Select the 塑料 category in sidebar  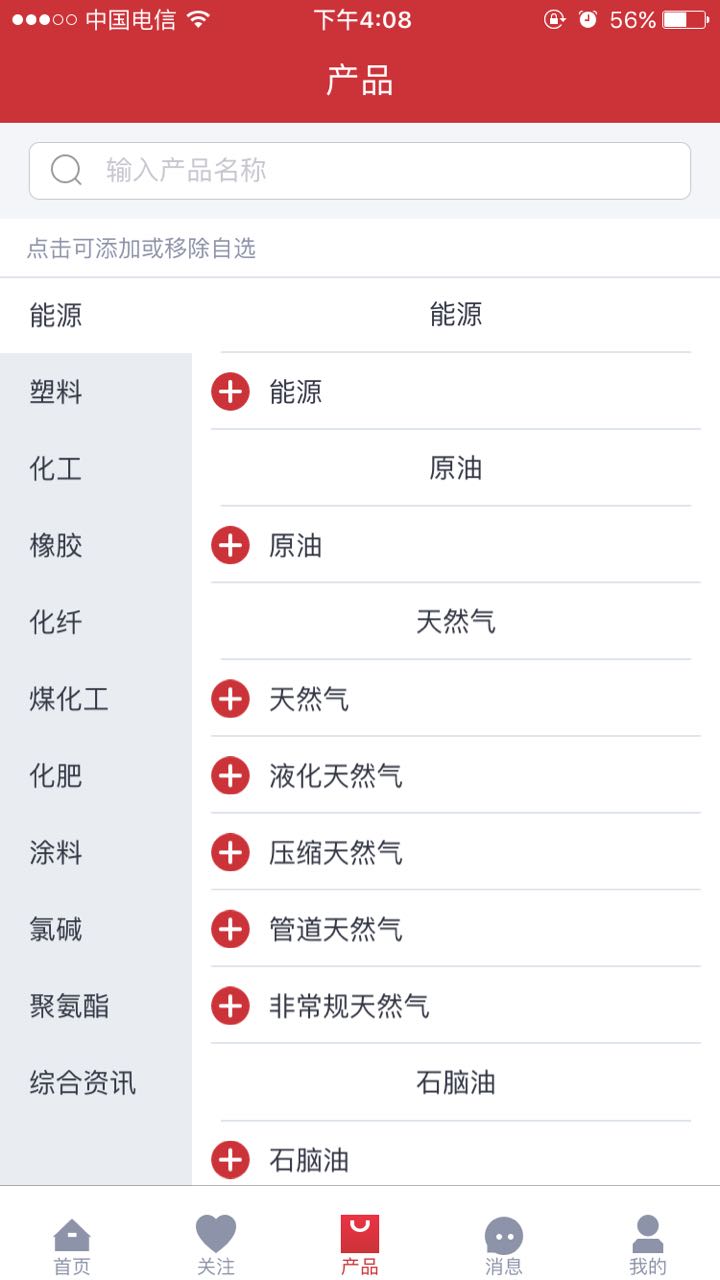coord(56,392)
